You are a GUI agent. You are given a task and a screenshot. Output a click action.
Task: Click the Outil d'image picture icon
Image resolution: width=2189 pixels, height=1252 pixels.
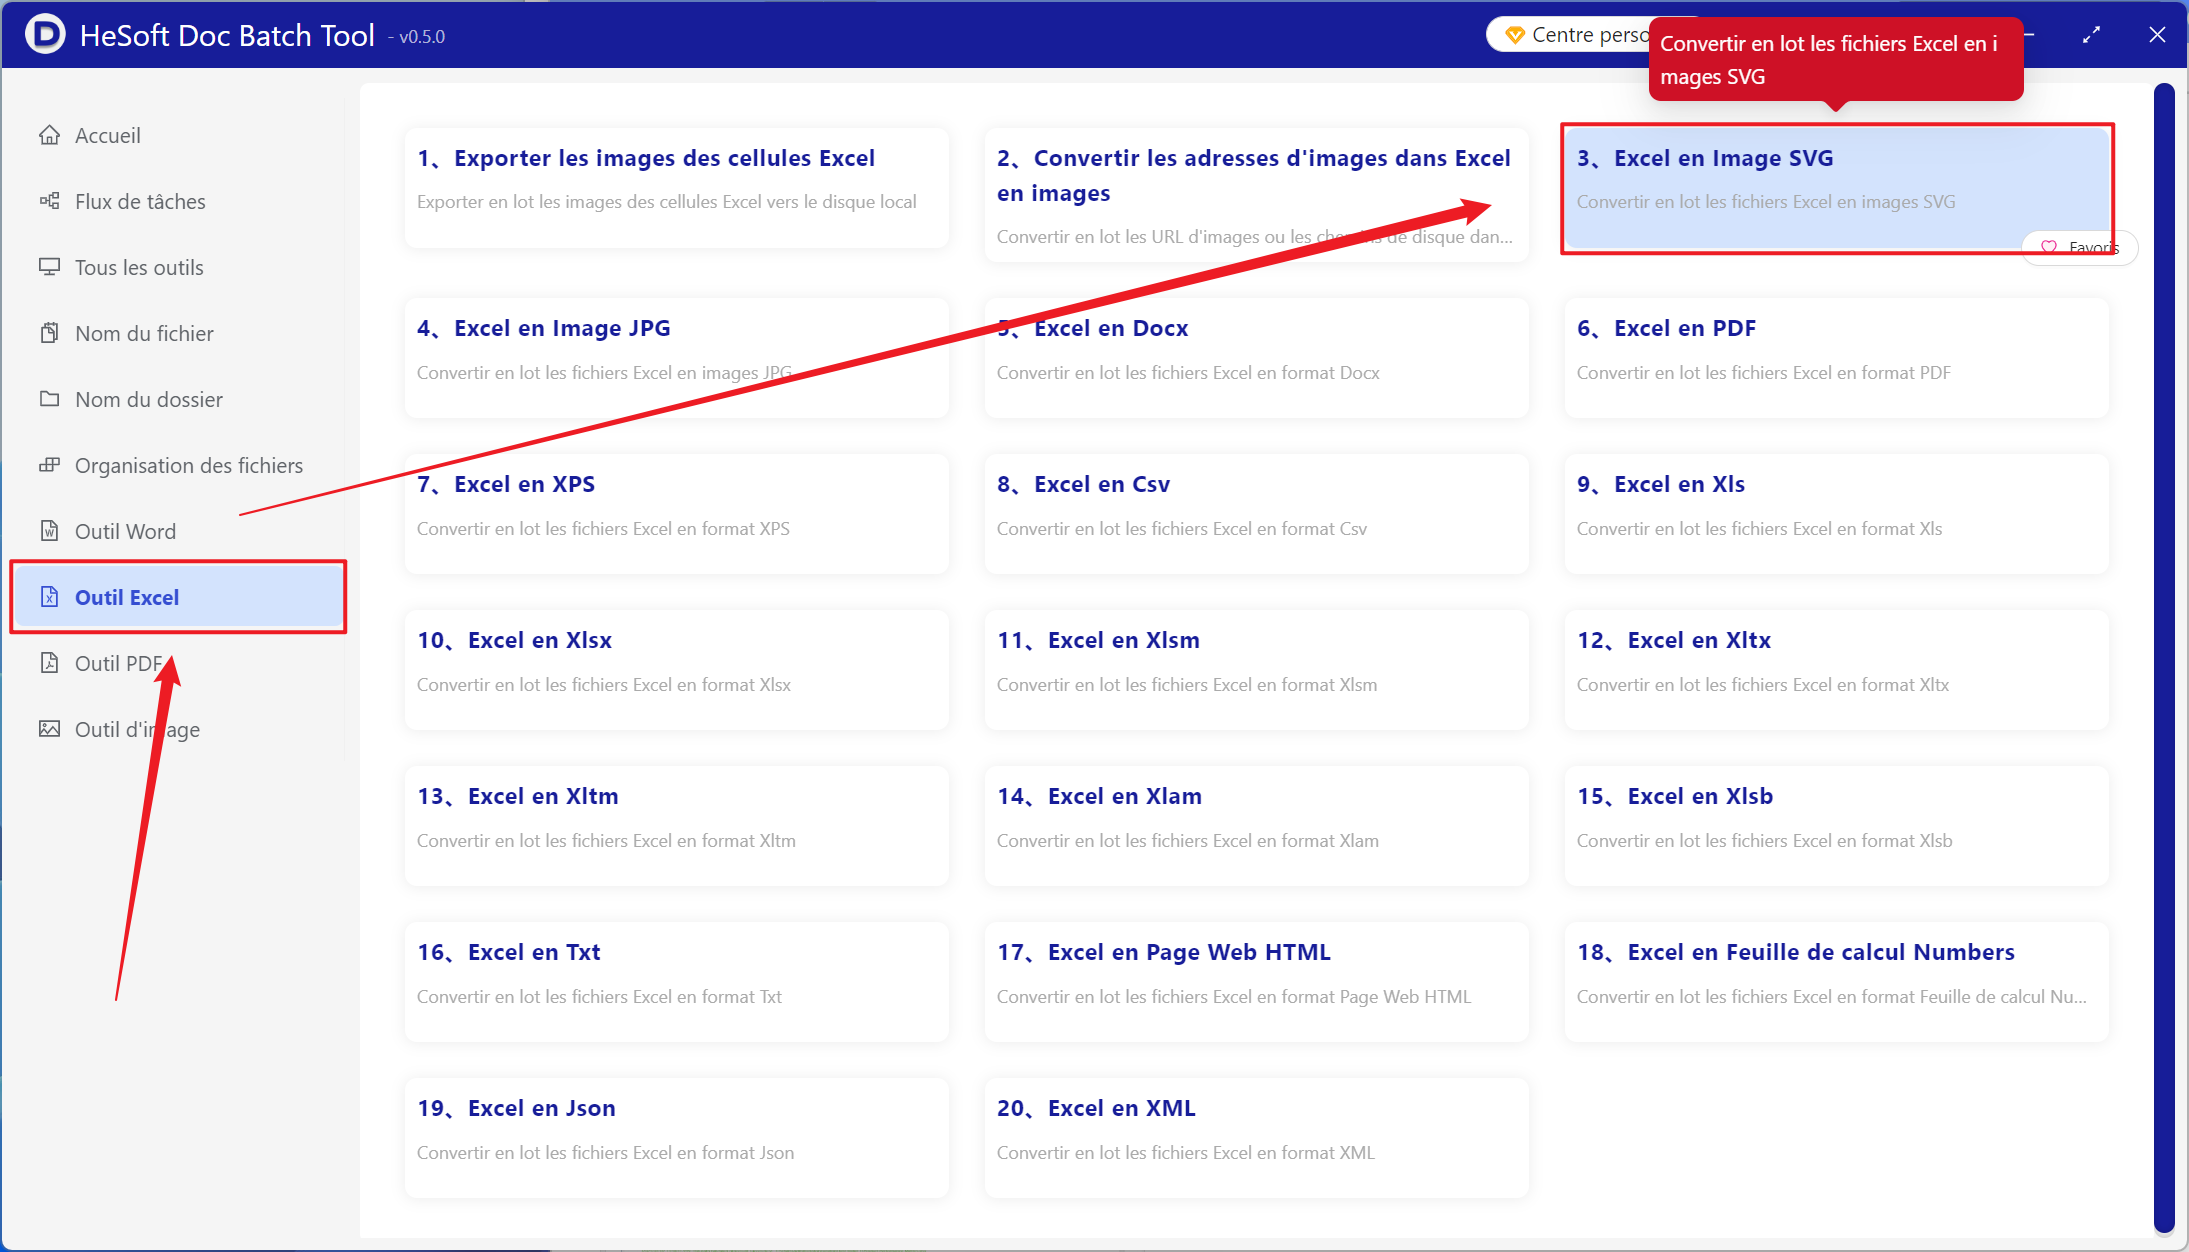tap(49, 729)
